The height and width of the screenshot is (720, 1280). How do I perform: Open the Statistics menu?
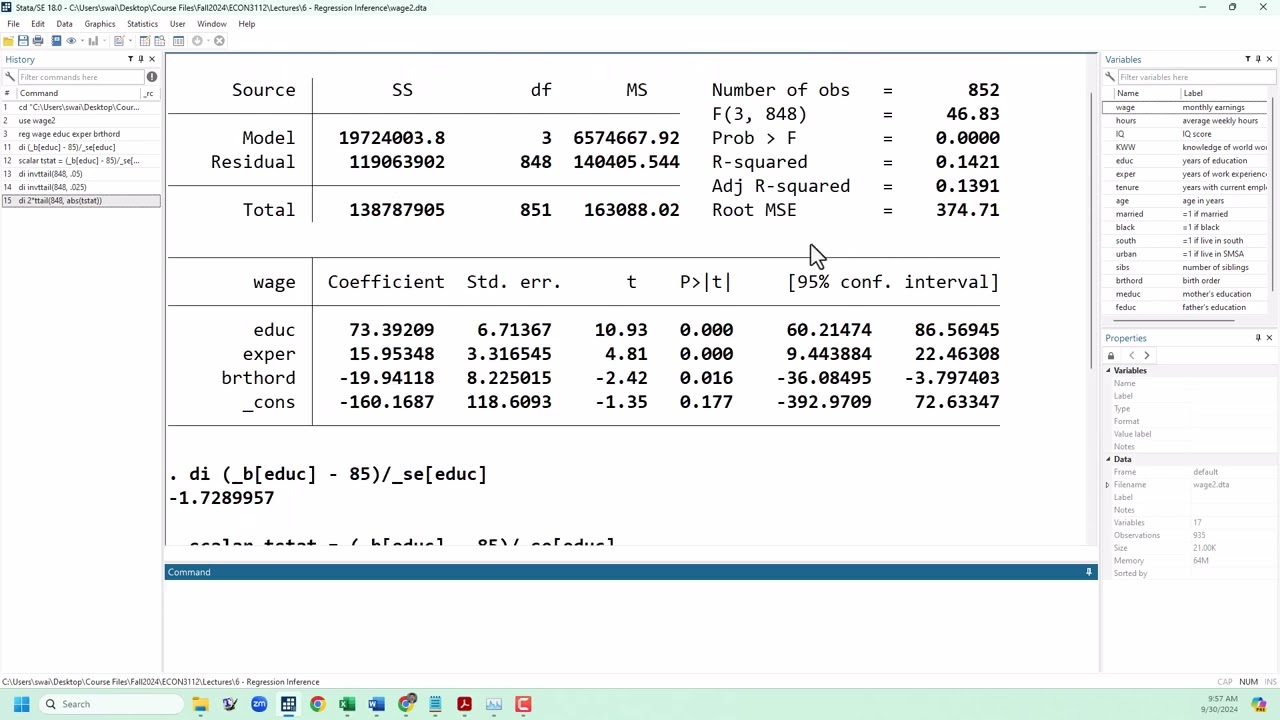(142, 23)
